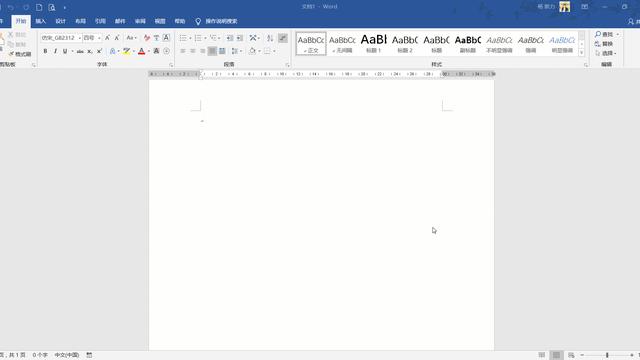Click the enclosed character icon

[x=166, y=51]
